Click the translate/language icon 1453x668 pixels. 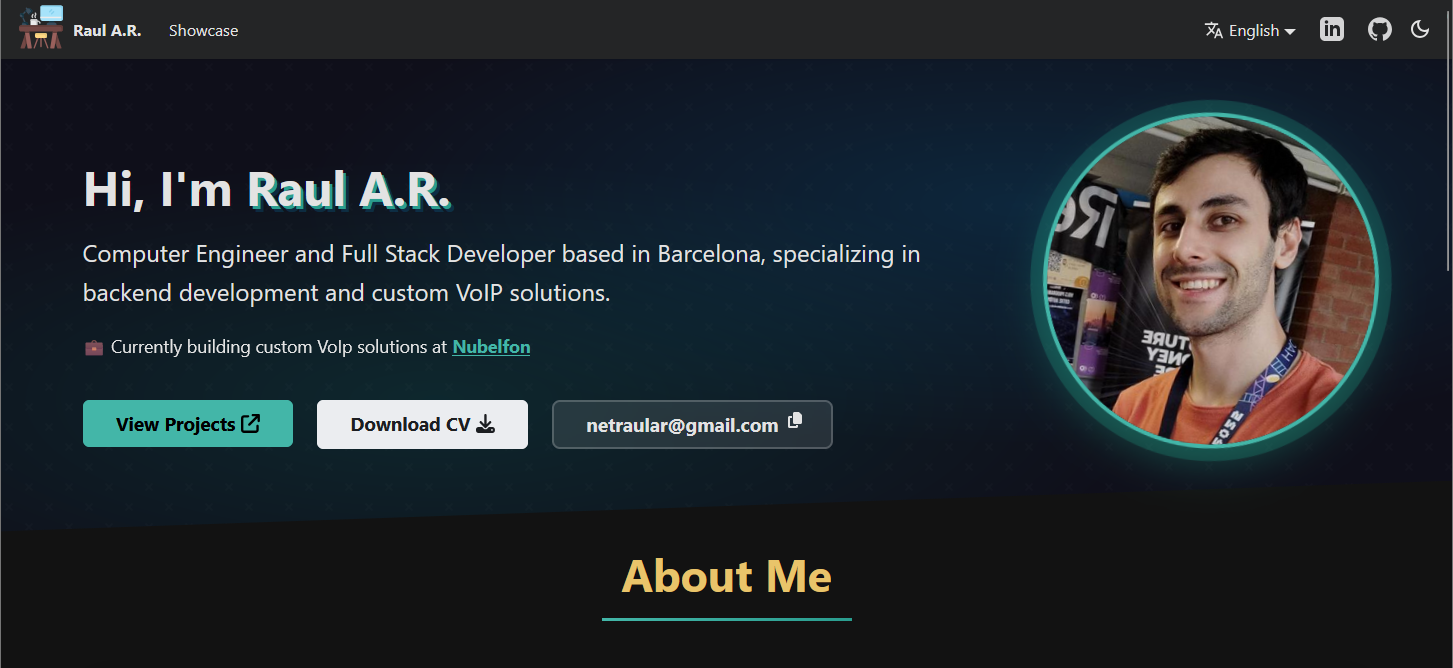click(1212, 30)
